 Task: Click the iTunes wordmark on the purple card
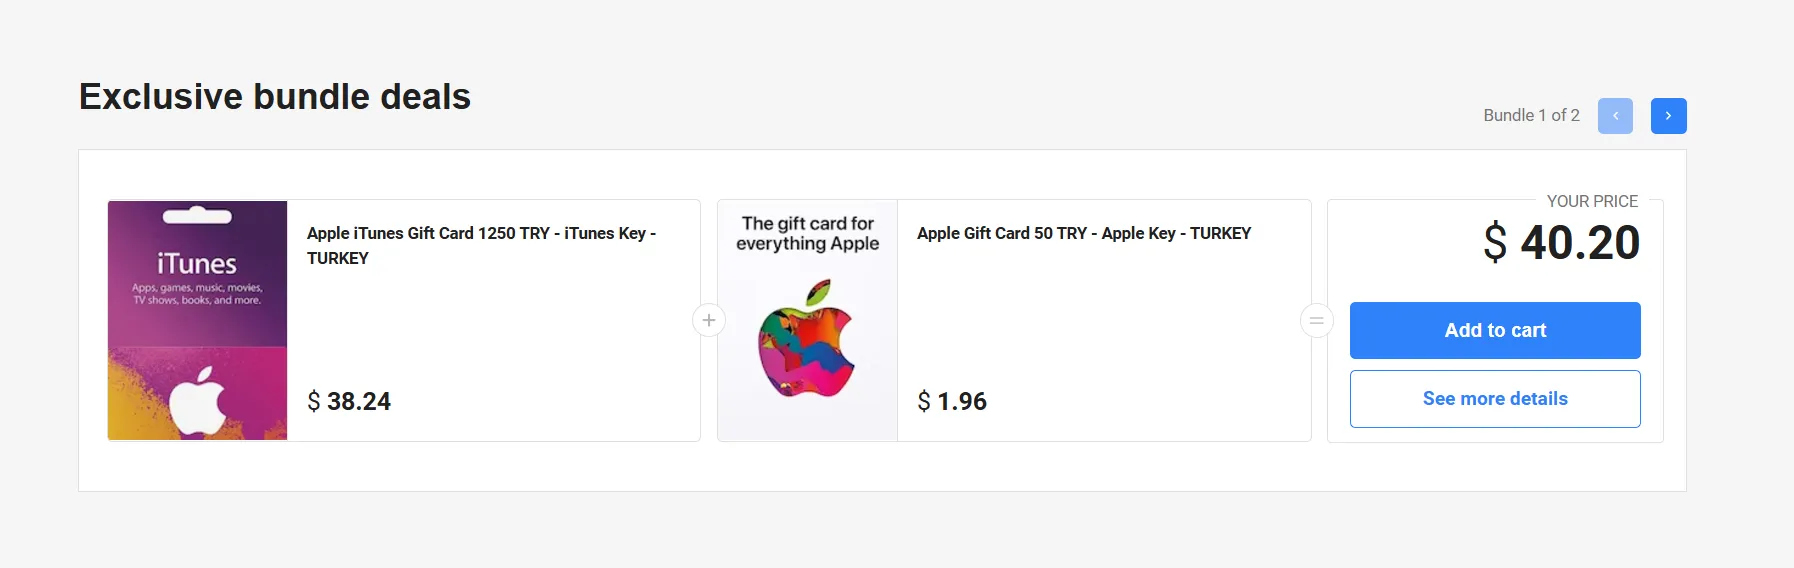click(197, 264)
